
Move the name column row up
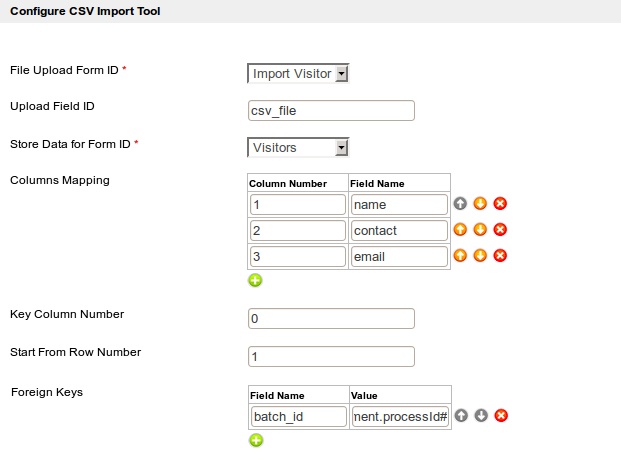[x=460, y=204]
